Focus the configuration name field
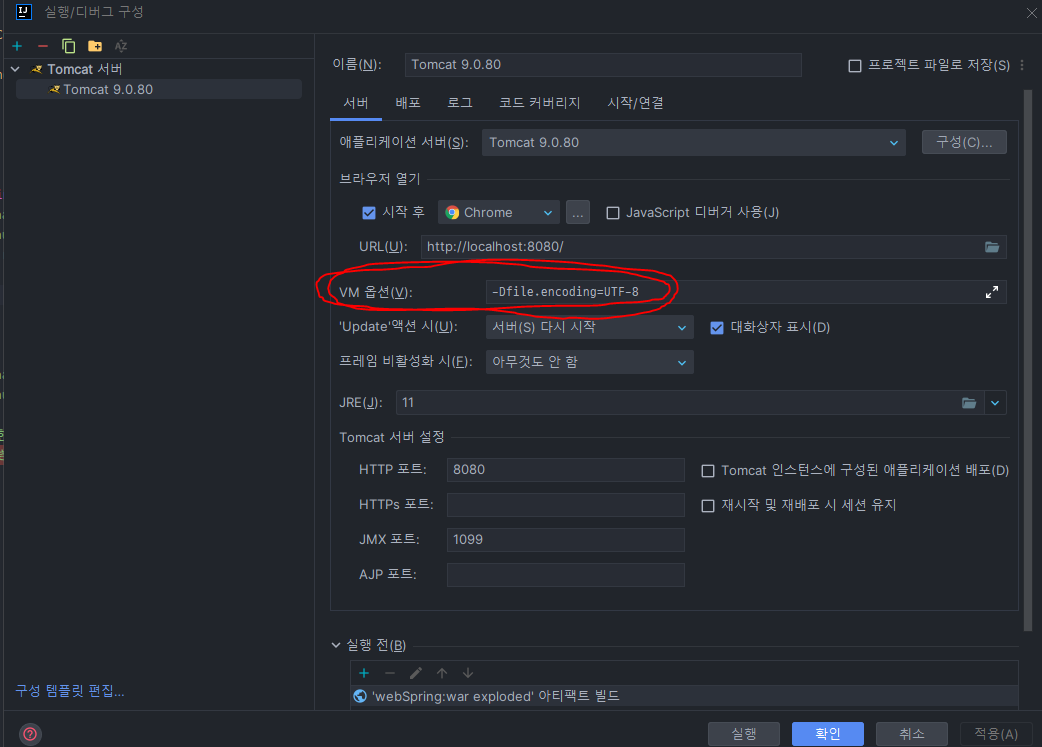The width and height of the screenshot is (1042, 747). [x=603, y=65]
